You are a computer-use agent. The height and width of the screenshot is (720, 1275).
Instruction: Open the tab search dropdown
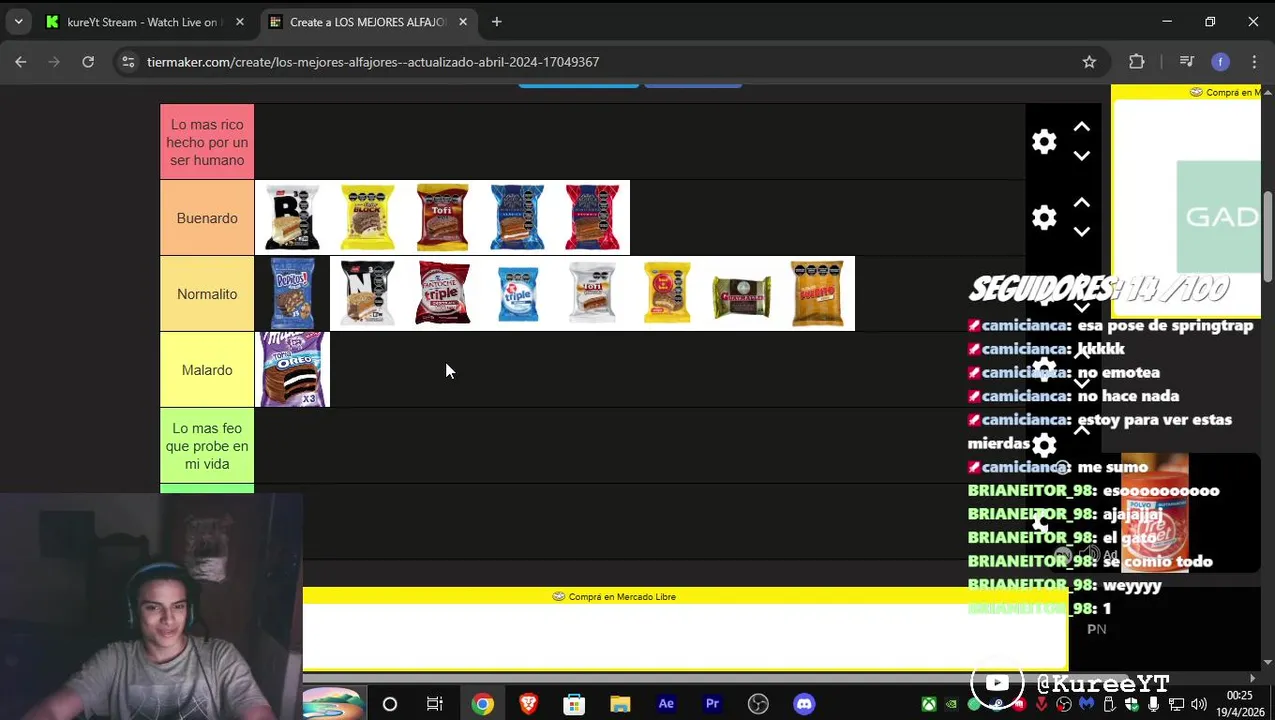(x=18, y=22)
